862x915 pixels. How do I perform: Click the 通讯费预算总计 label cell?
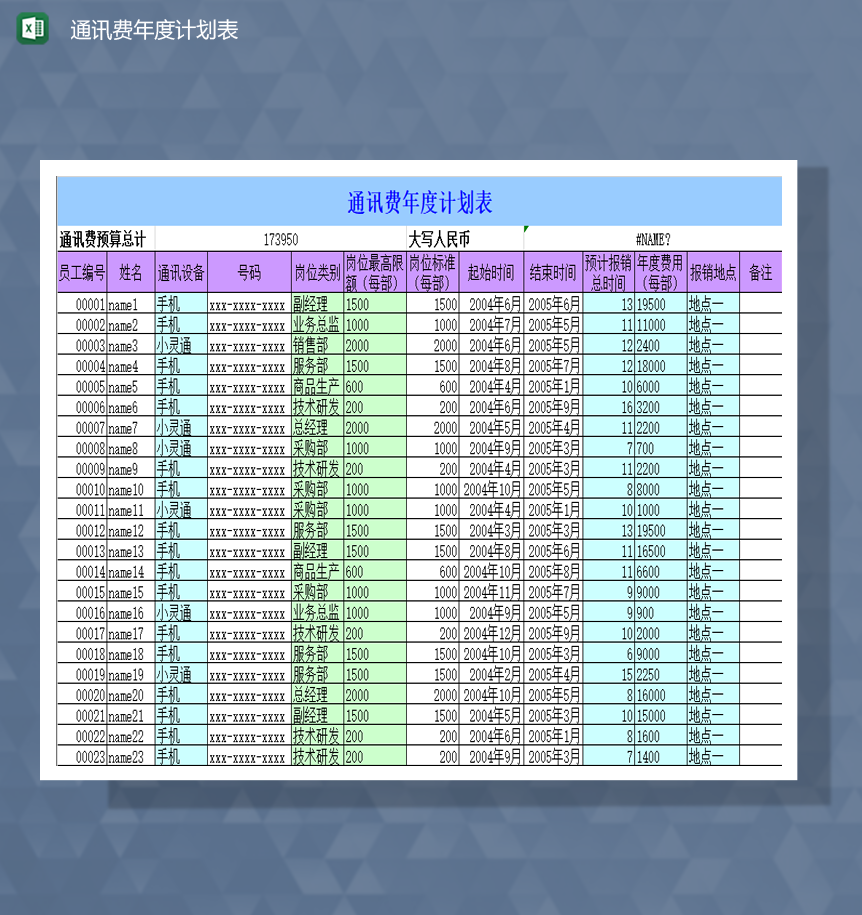coord(103,239)
